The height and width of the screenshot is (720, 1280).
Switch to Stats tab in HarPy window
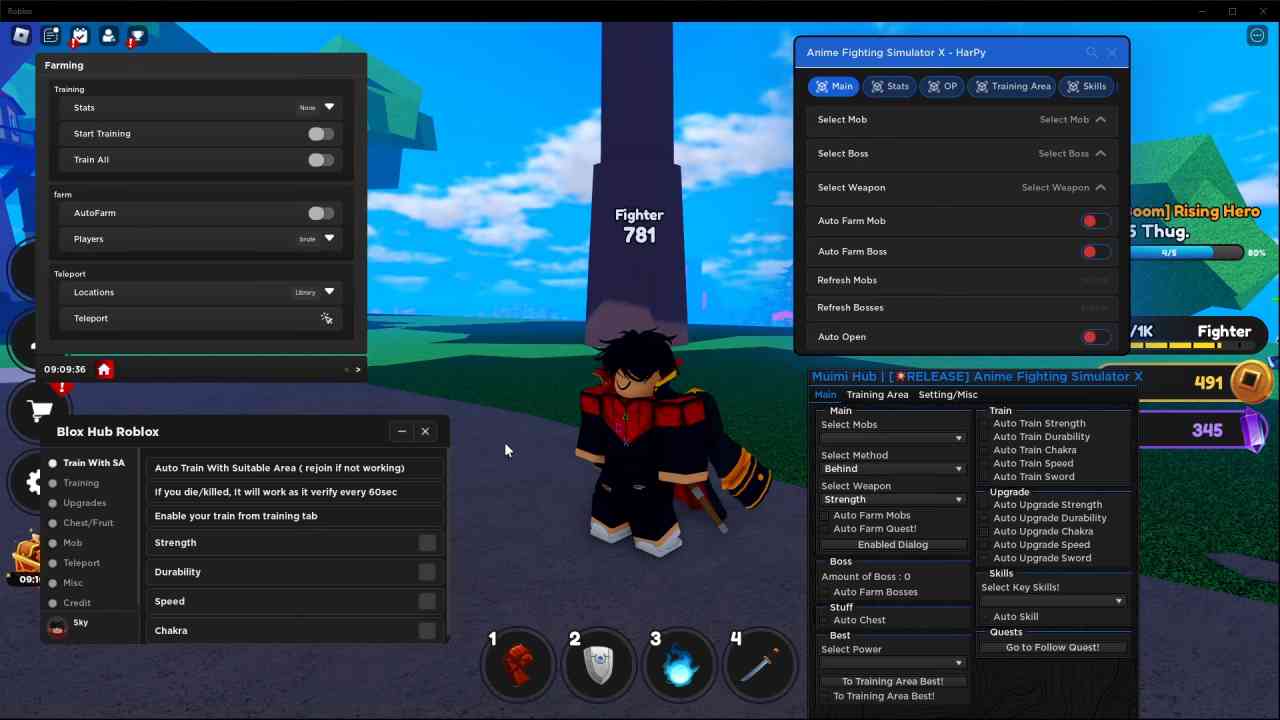pyautogui.click(x=890, y=87)
